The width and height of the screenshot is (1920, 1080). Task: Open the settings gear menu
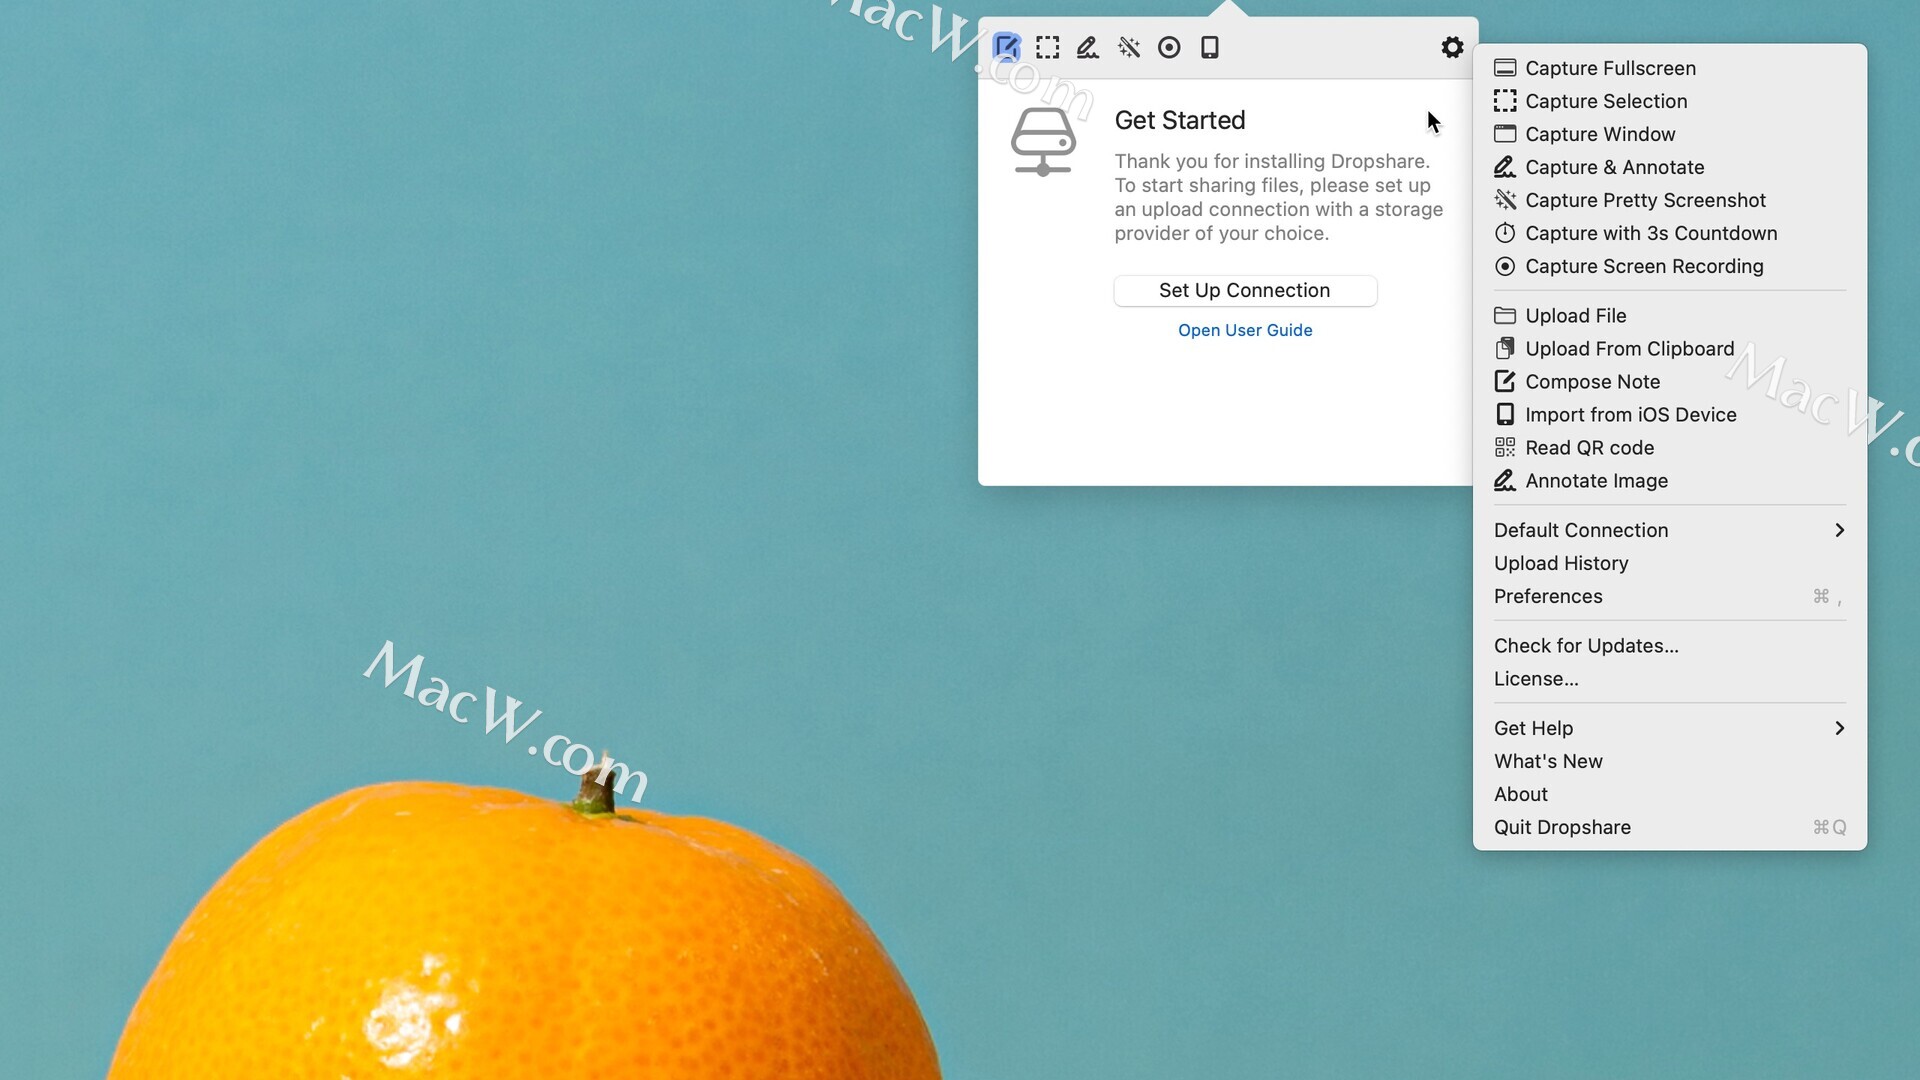point(1452,47)
